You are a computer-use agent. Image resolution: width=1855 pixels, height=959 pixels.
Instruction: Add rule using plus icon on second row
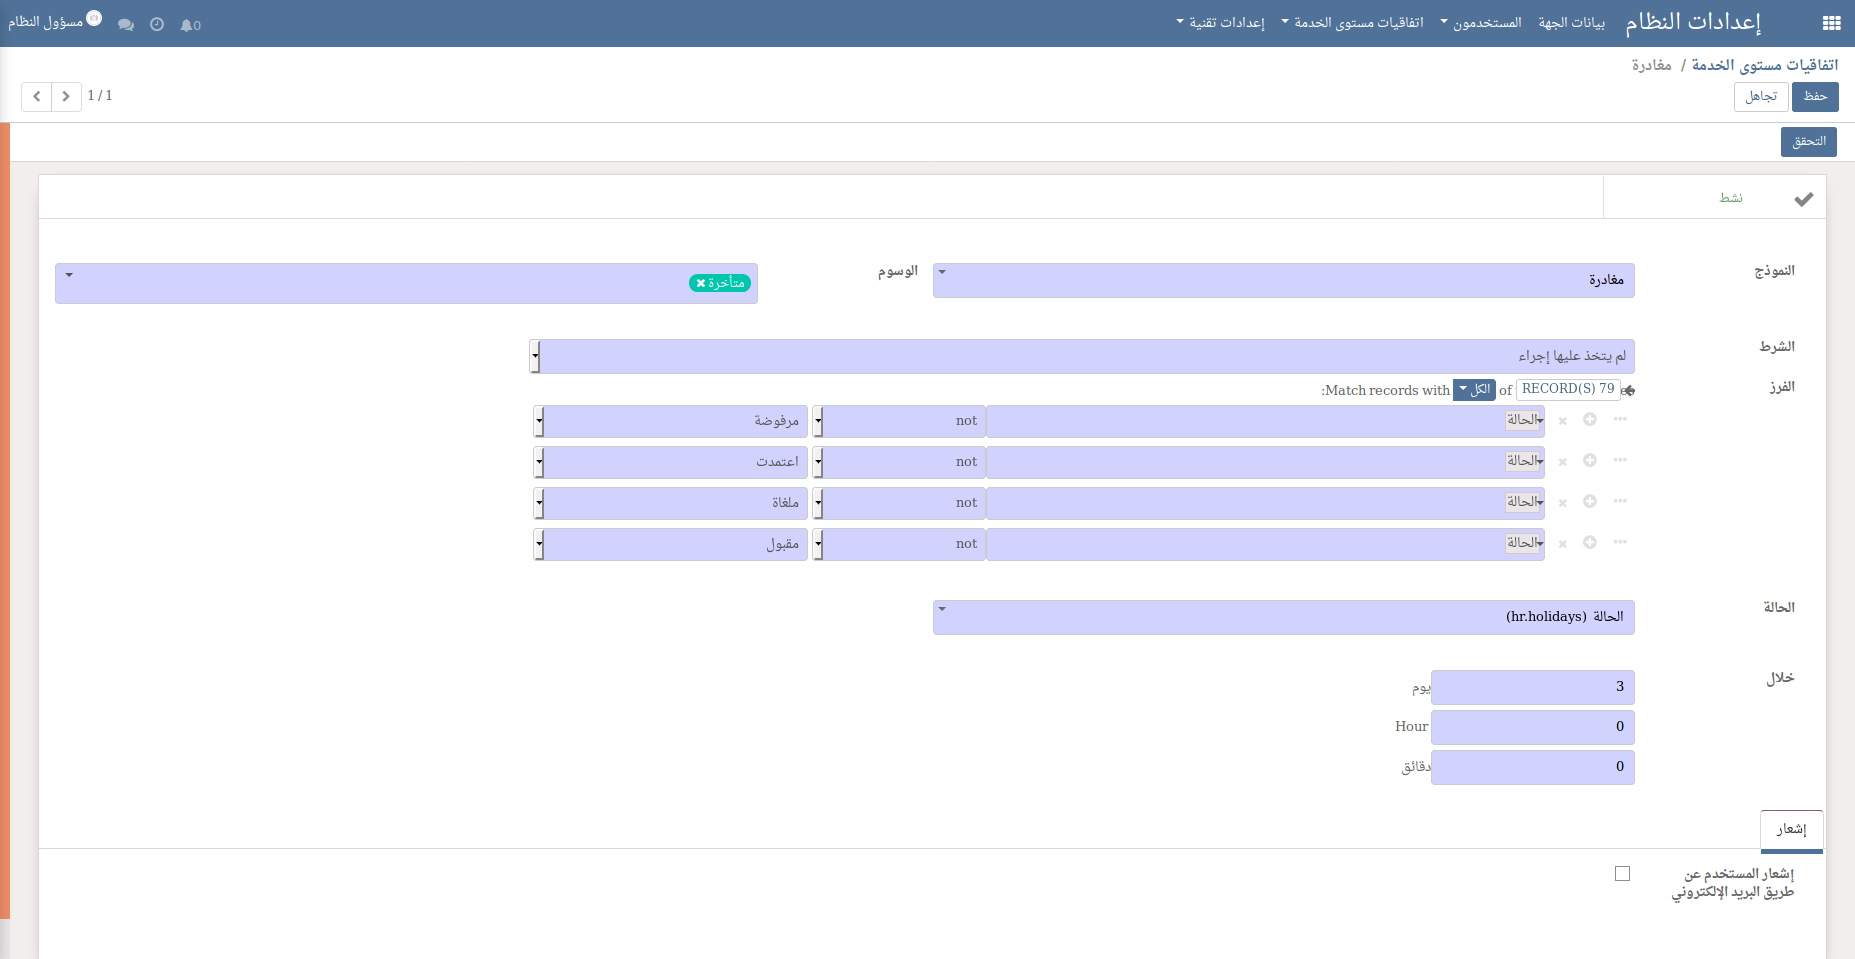1589,461
